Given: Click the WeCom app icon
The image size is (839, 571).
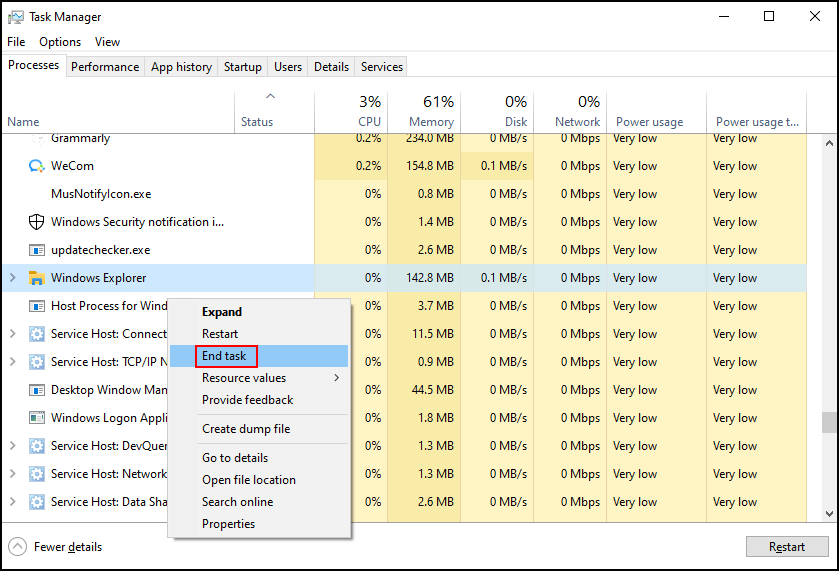Looking at the screenshot, I should tap(36, 166).
